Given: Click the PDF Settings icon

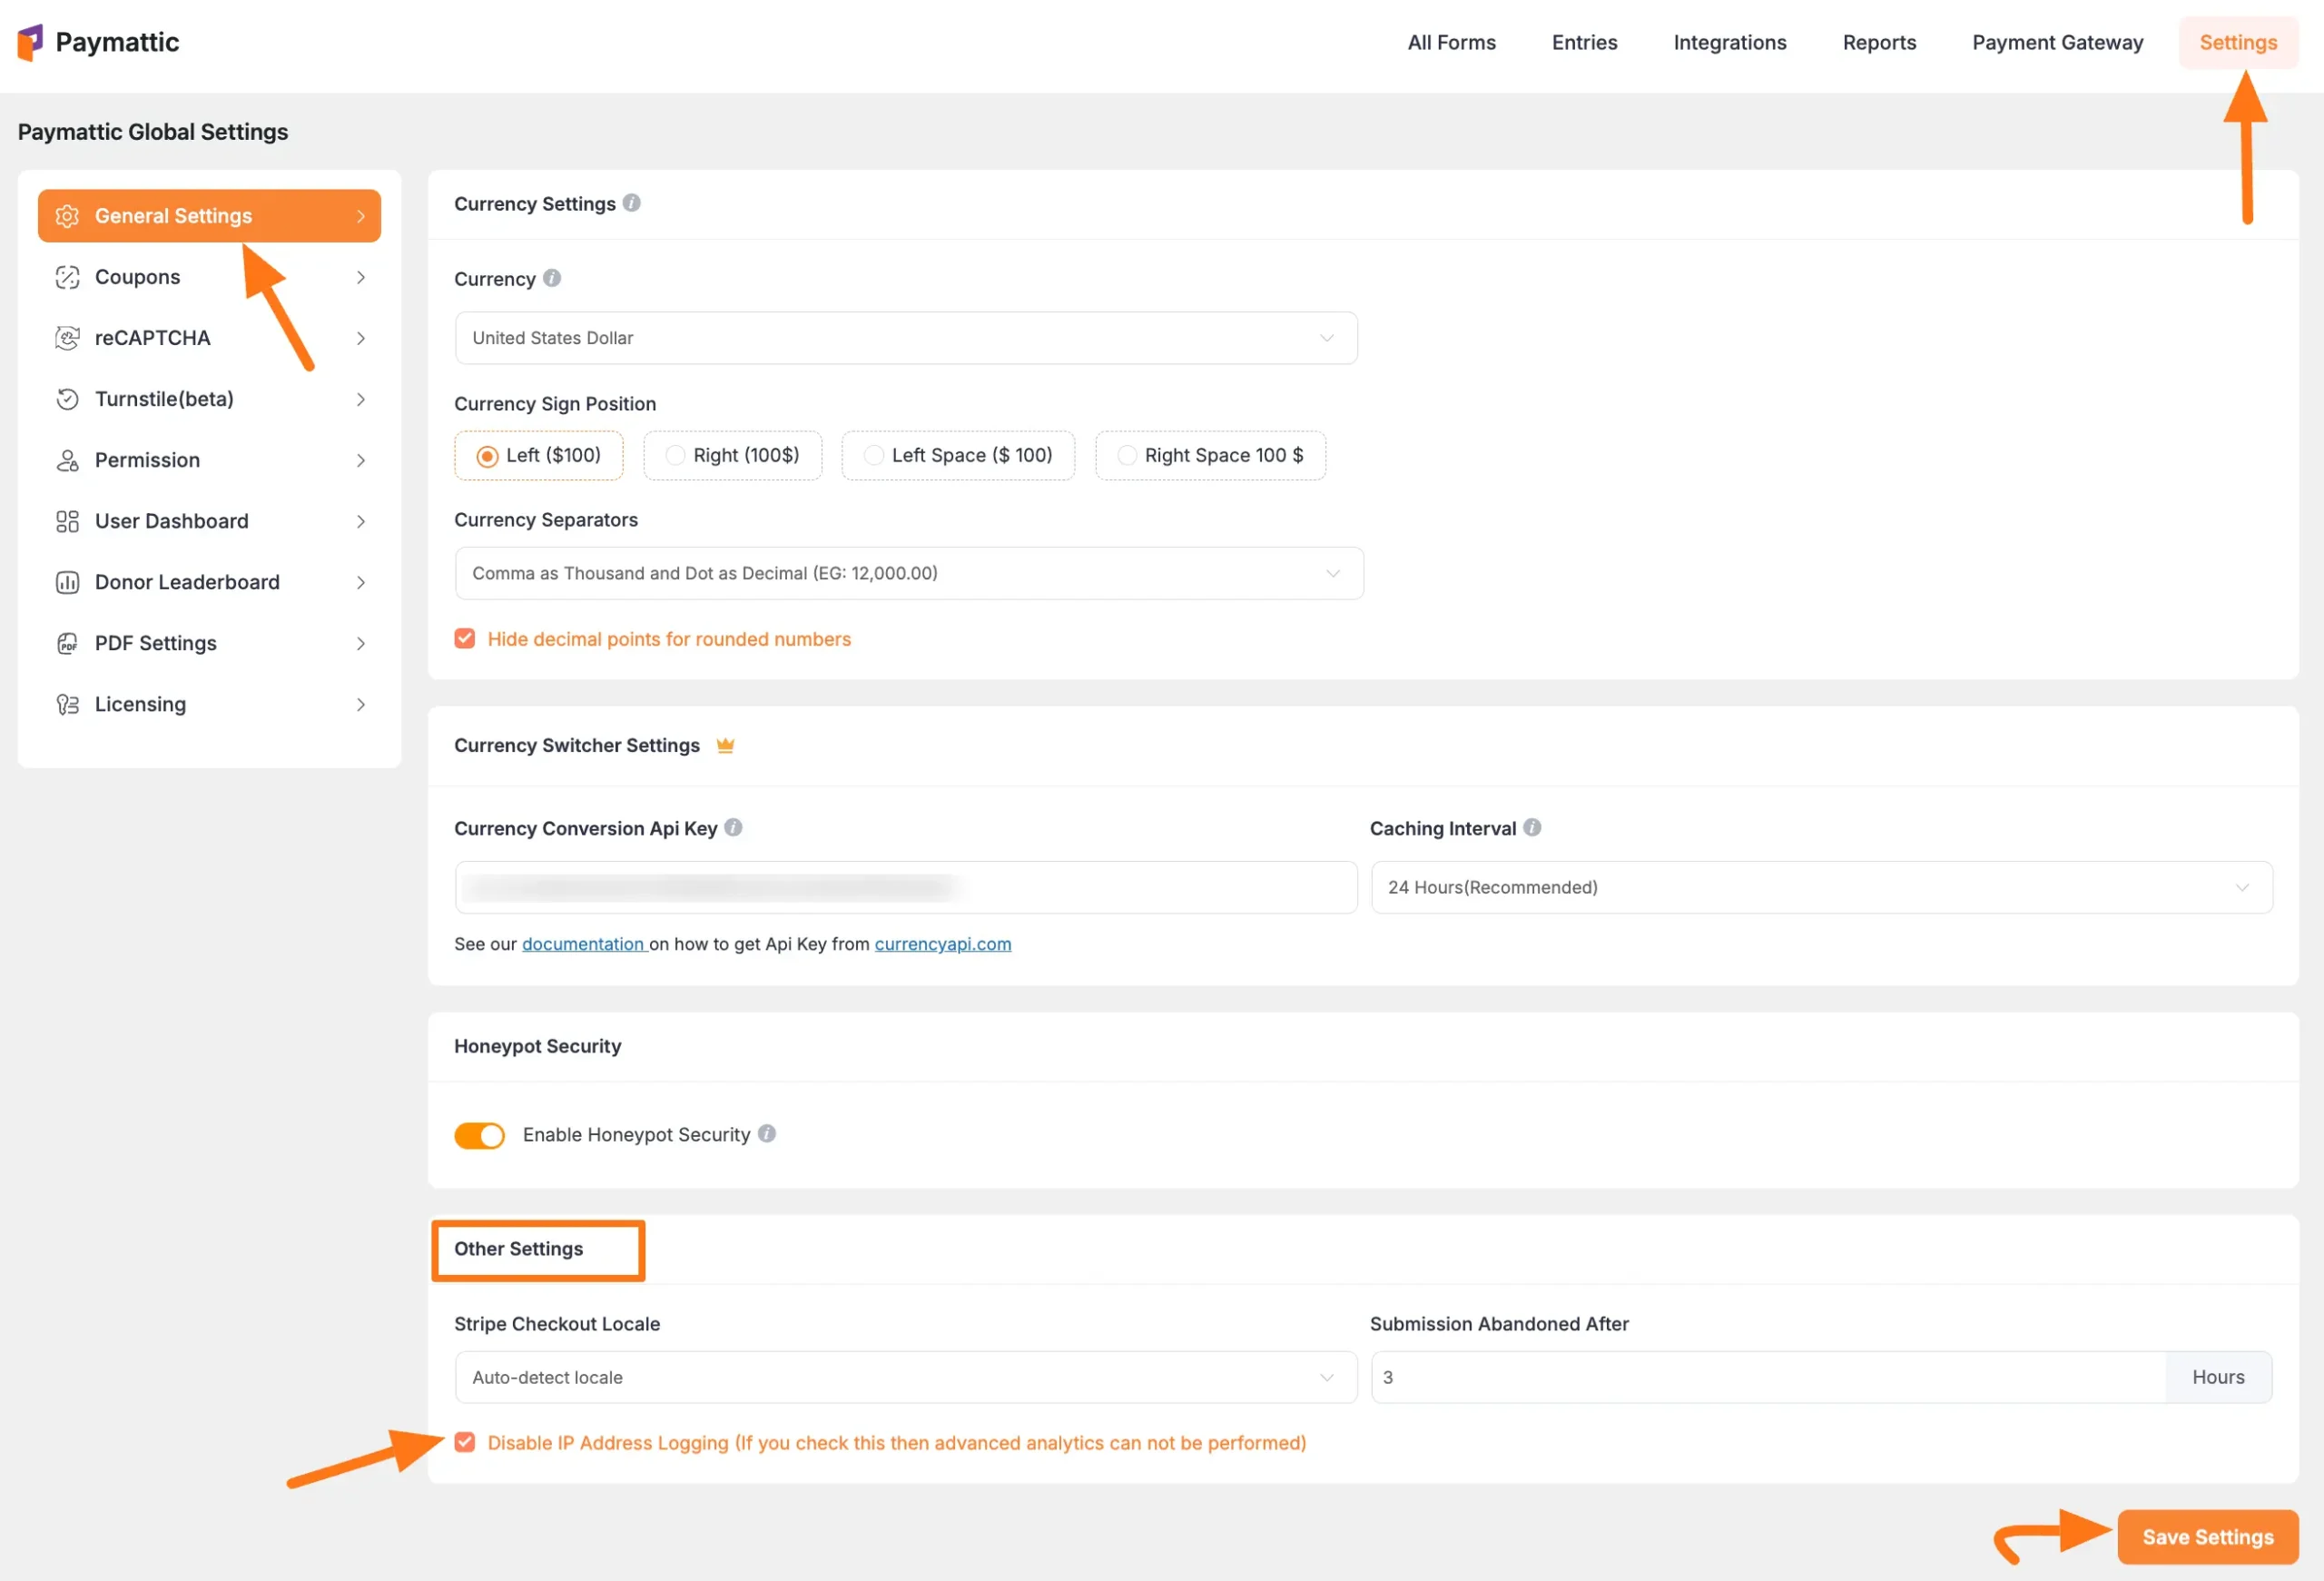Looking at the screenshot, I should pos(67,643).
